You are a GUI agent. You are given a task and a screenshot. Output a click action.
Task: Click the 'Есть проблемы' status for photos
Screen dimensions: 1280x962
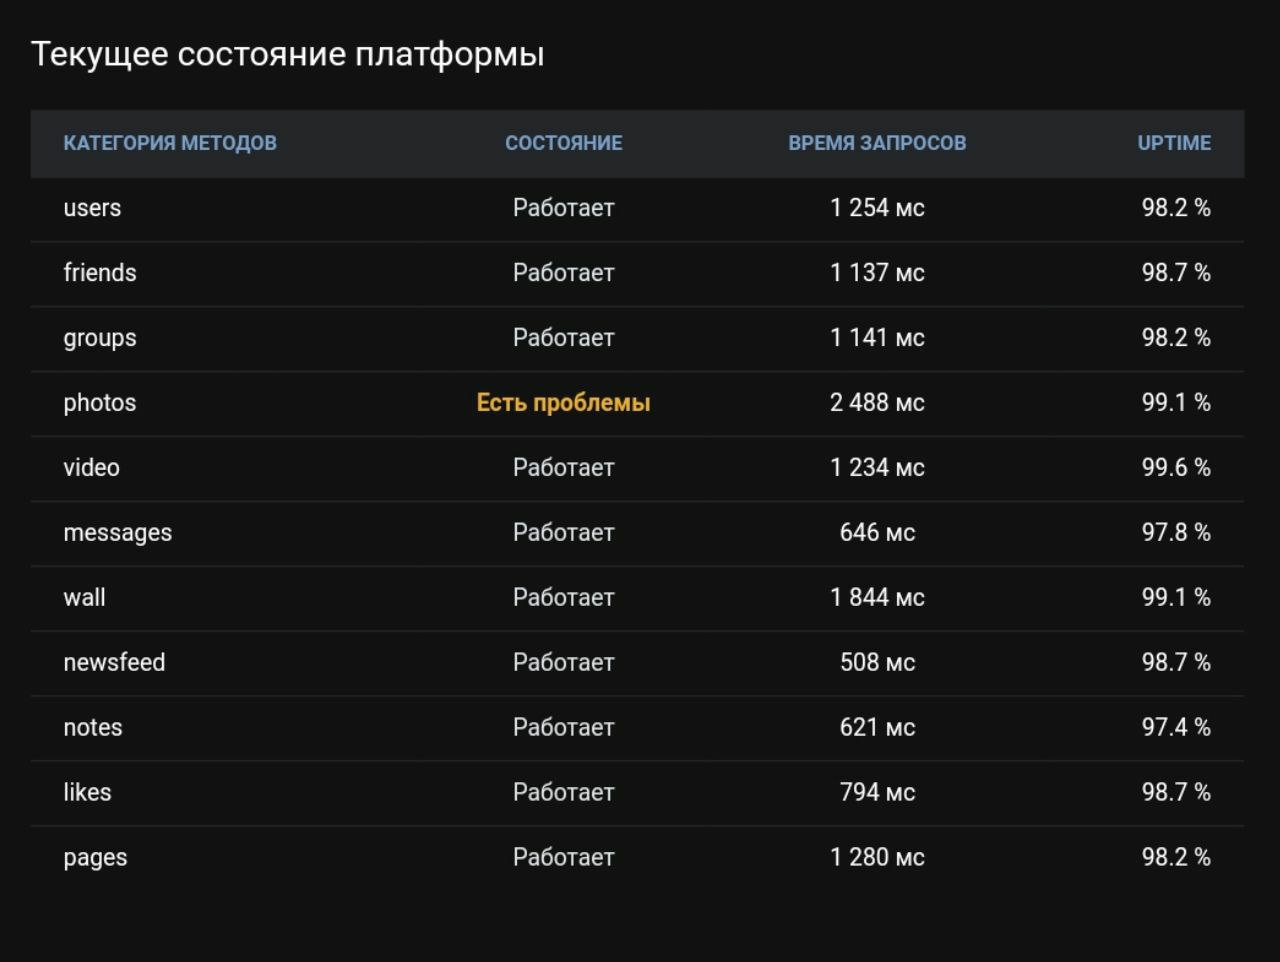563,403
